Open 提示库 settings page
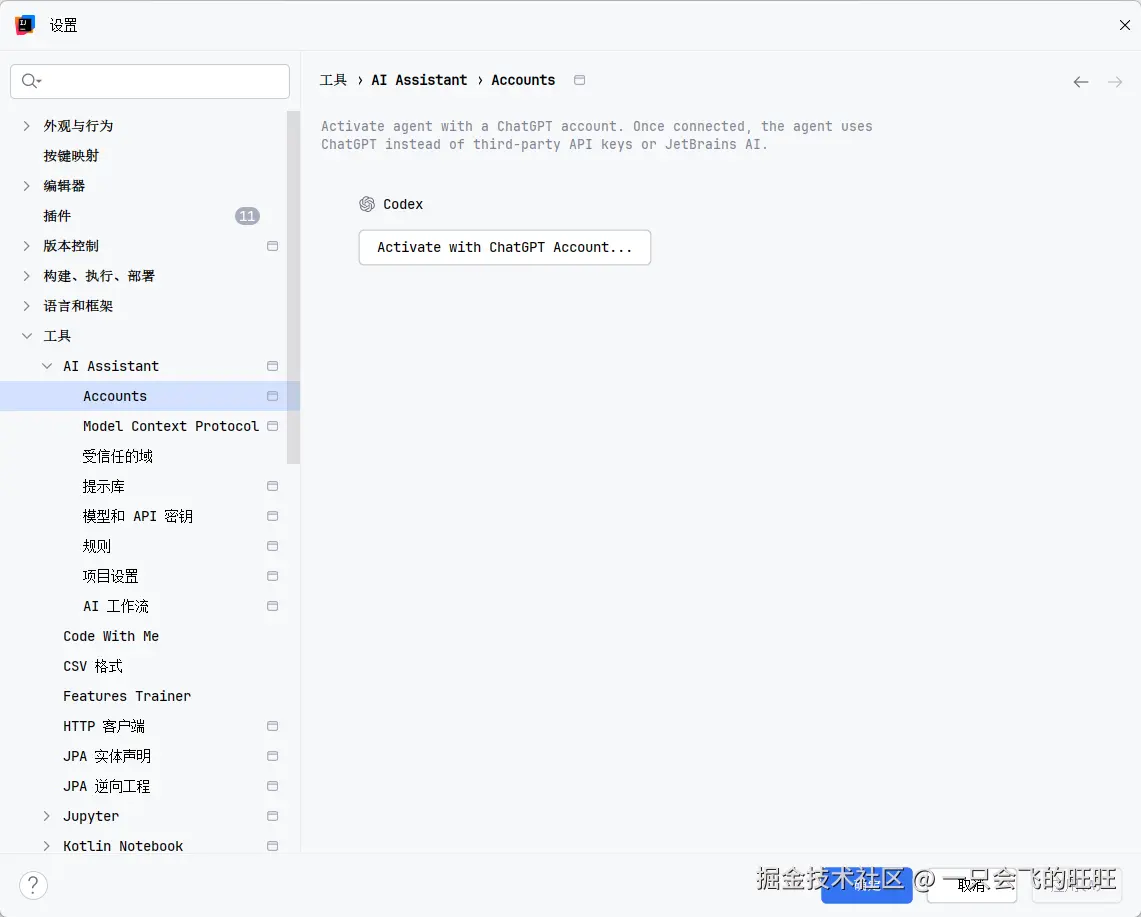 click(x=103, y=486)
